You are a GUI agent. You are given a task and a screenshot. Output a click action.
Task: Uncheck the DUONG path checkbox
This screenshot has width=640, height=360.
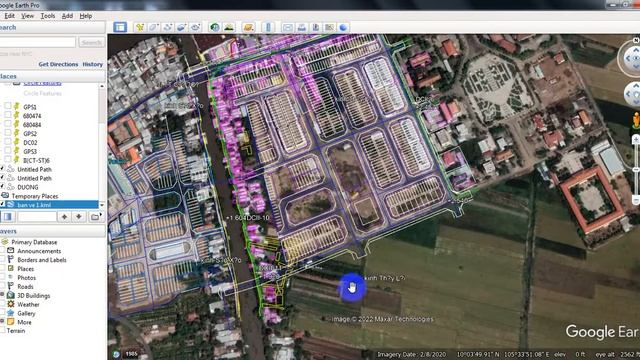[x=2, y=187]
